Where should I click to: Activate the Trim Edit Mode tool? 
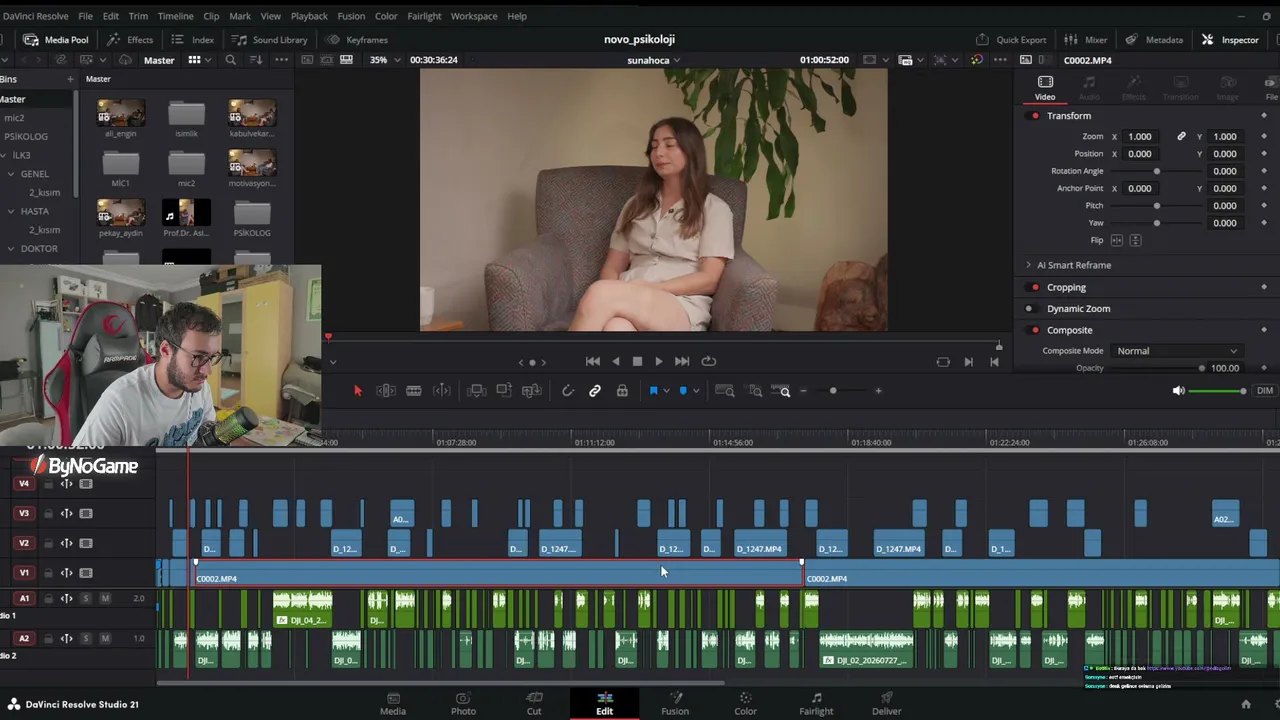point(385,391)
